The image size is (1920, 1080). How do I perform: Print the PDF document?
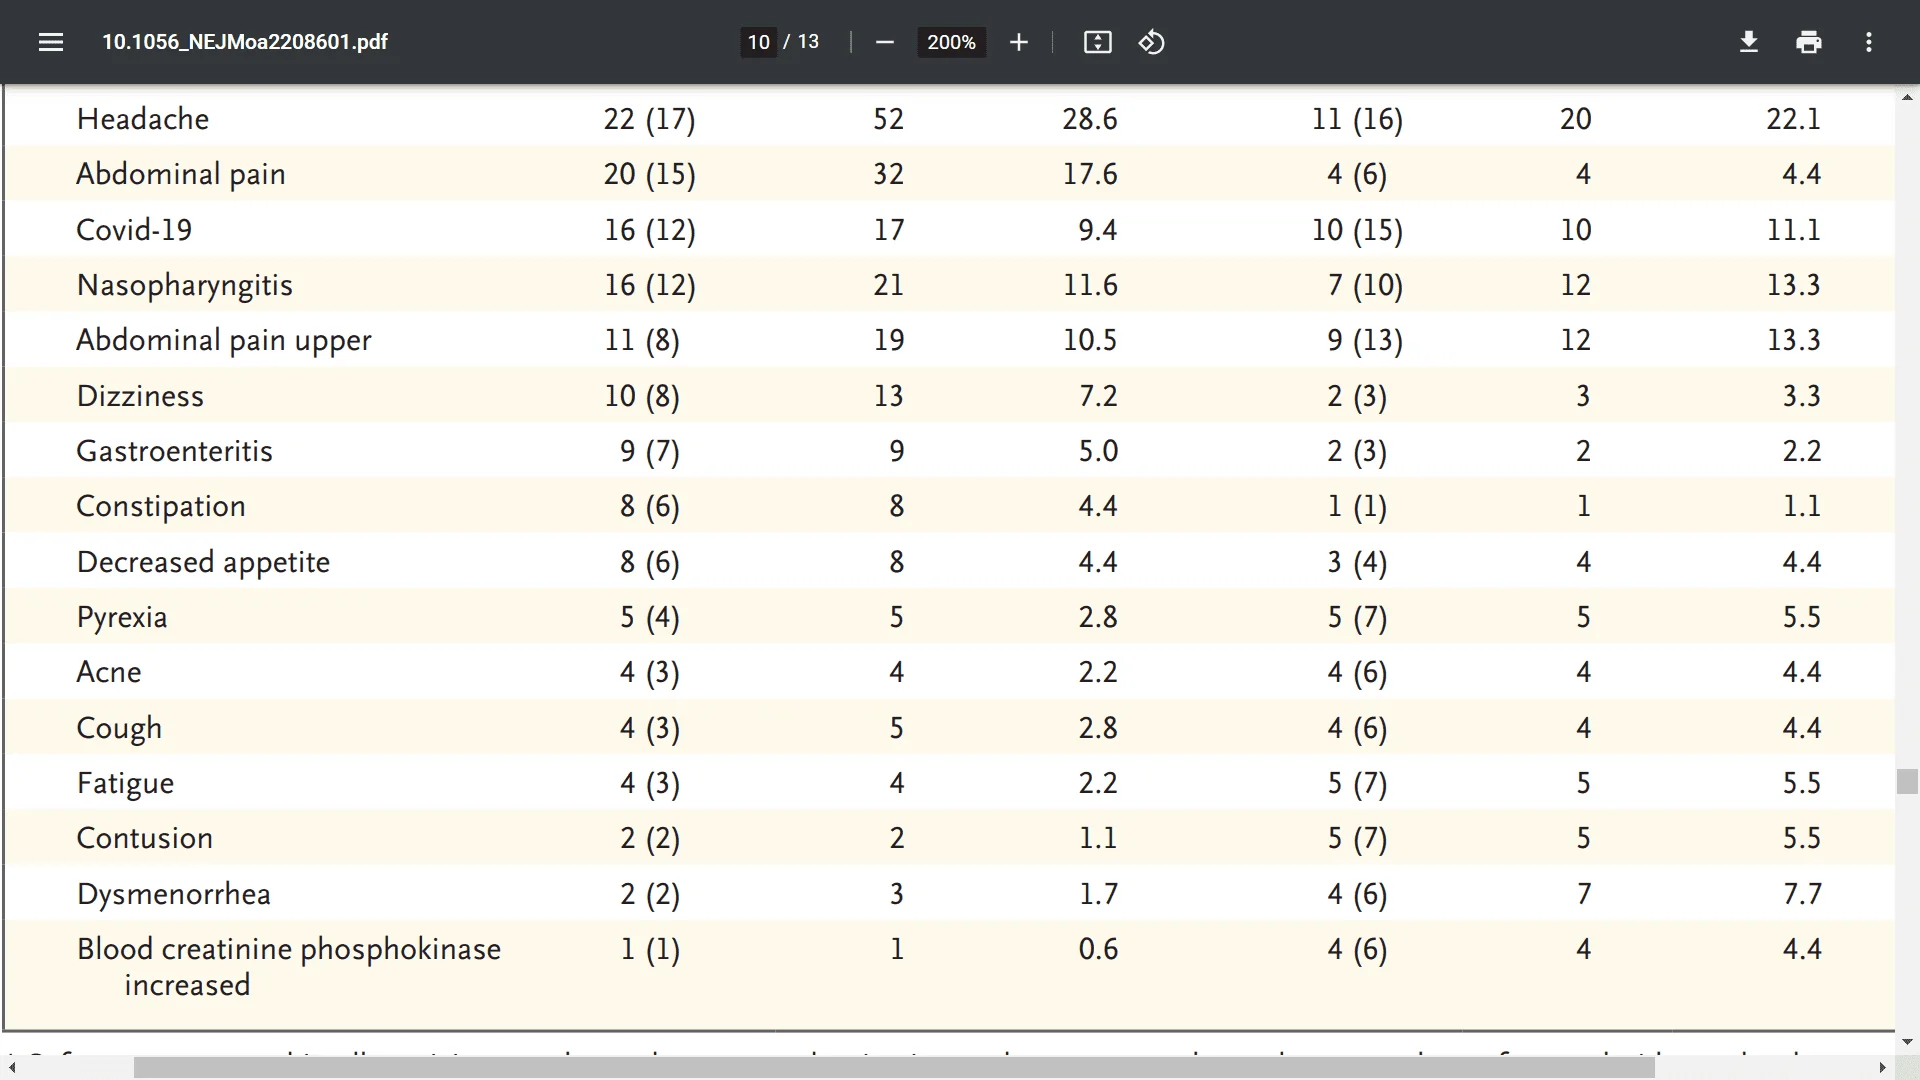coord(1808,42)
